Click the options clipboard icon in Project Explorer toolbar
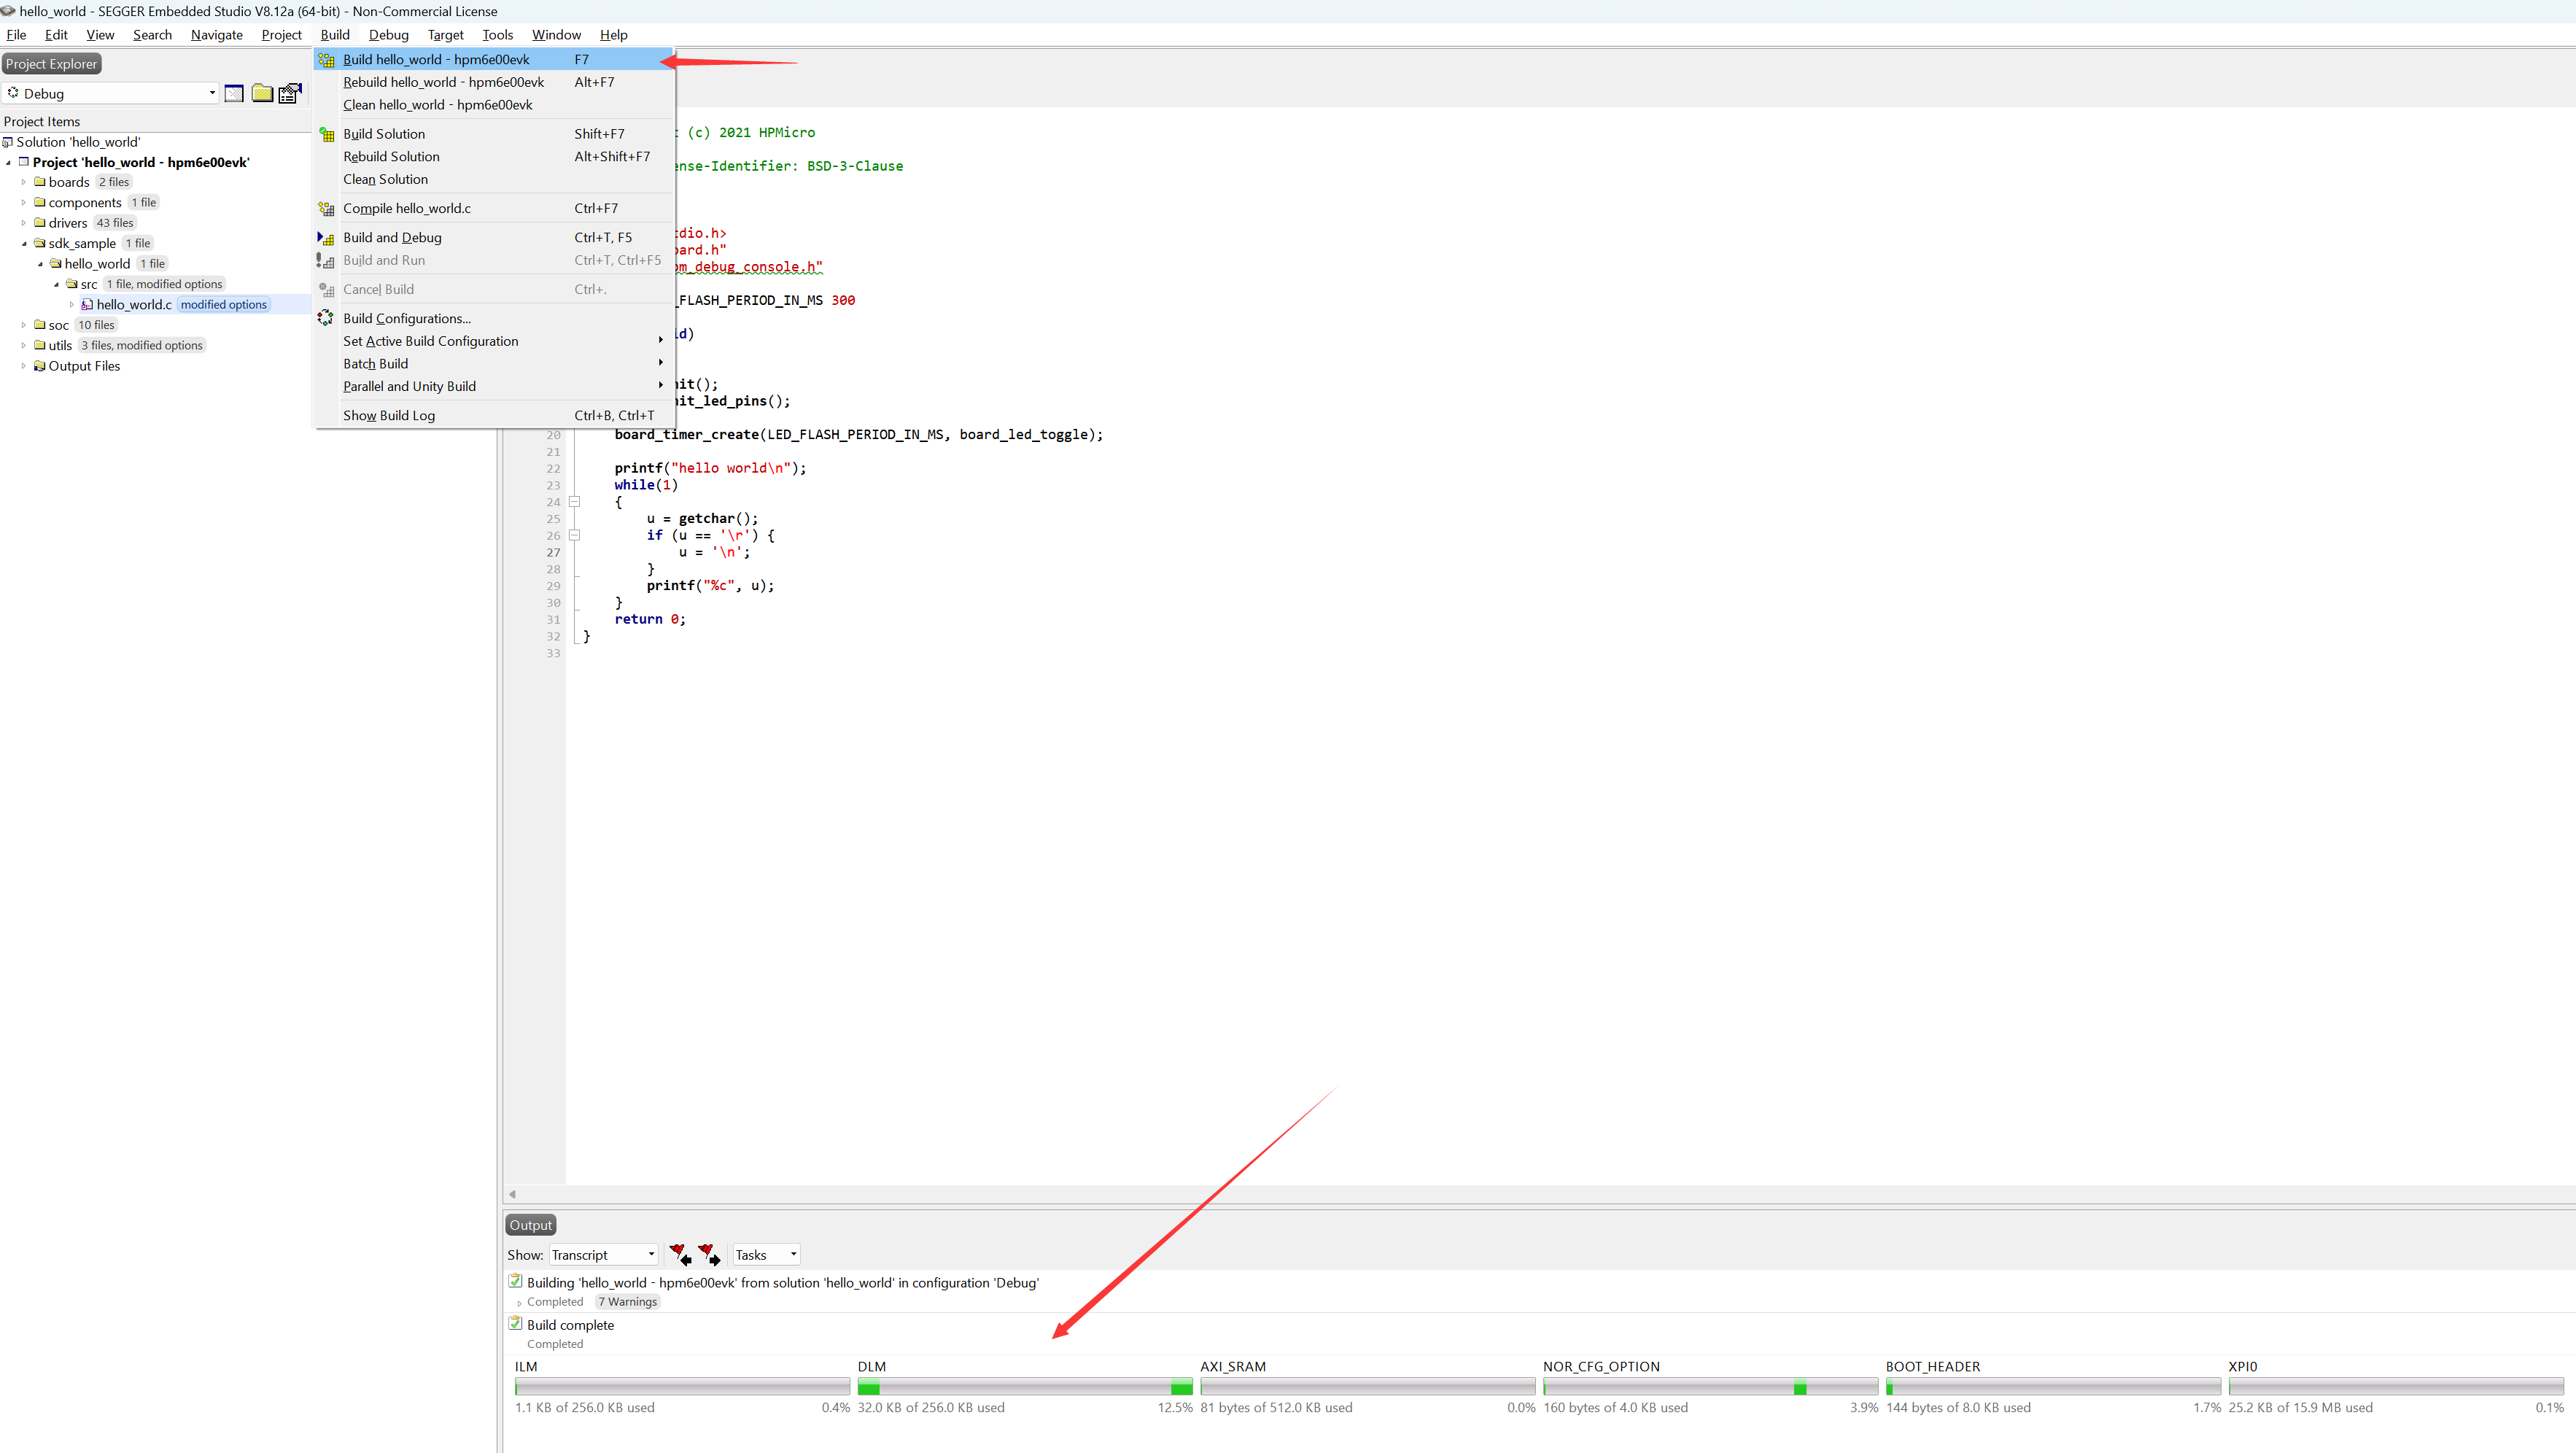The height and width of the screenshot is (1453, 2576). pos(290,93)
